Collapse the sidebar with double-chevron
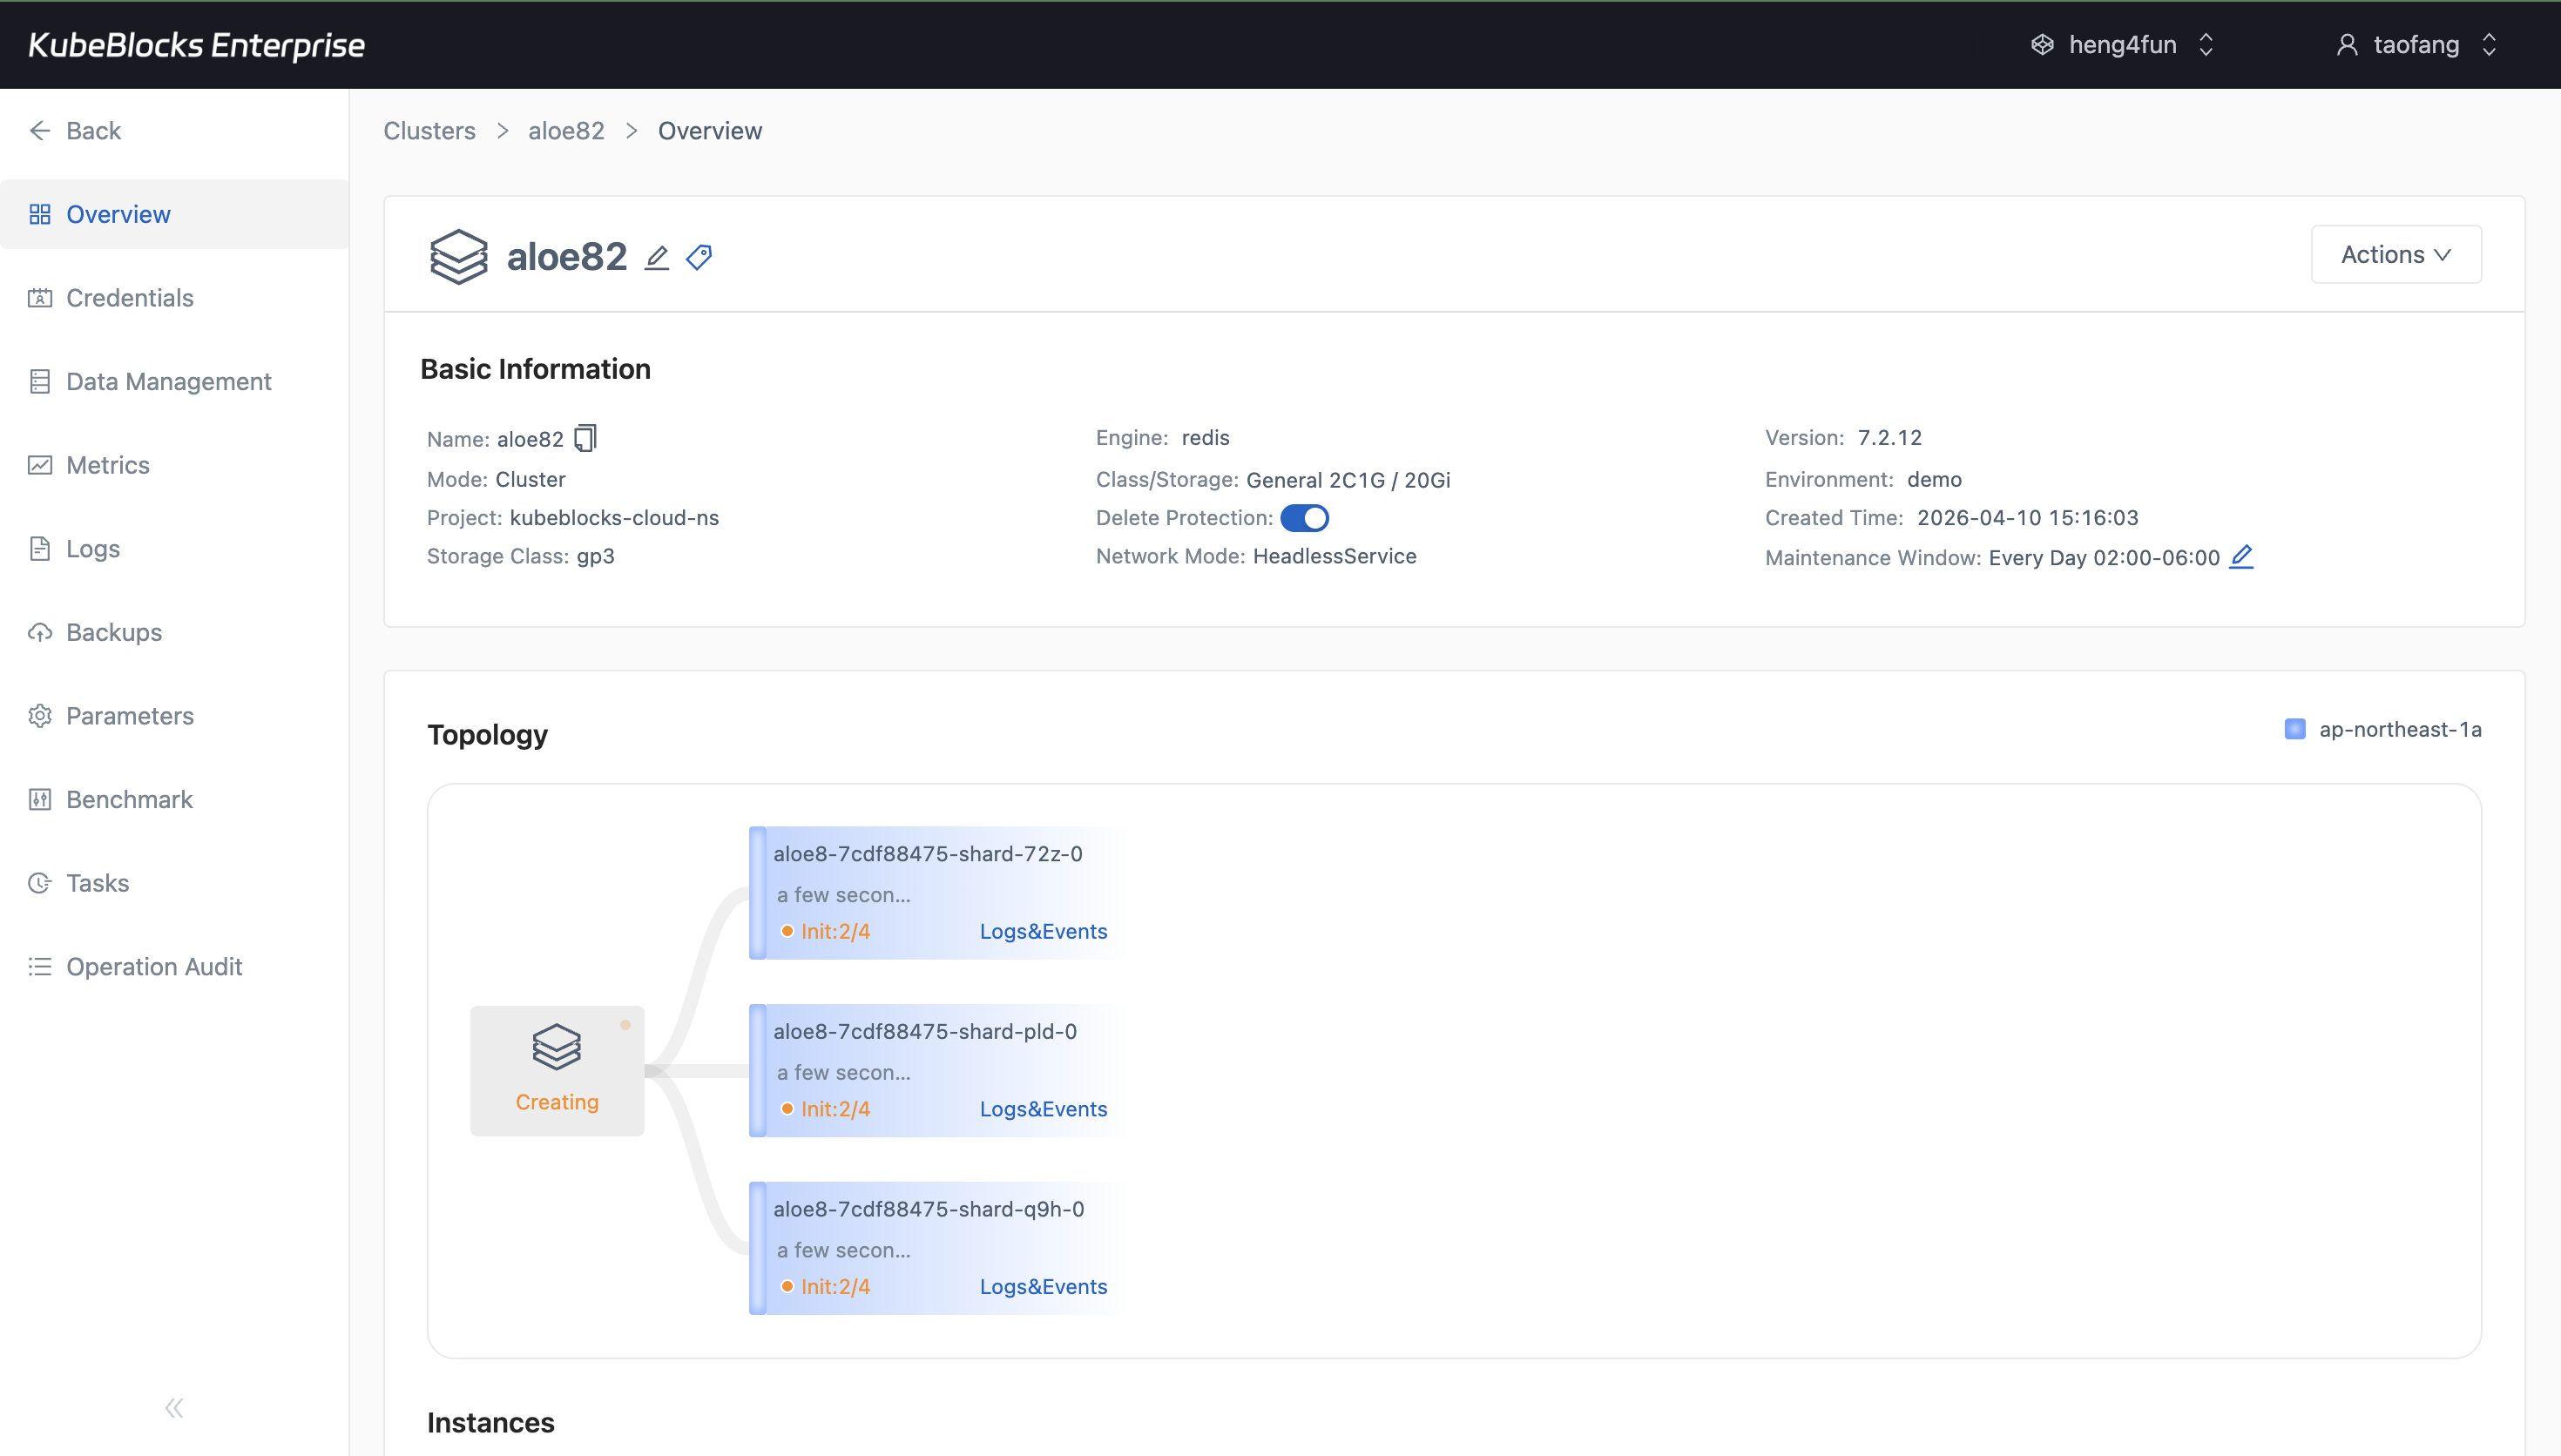Image resolution: width=2561 pixels, height=1456 pixels. [x=173, y=1407]
